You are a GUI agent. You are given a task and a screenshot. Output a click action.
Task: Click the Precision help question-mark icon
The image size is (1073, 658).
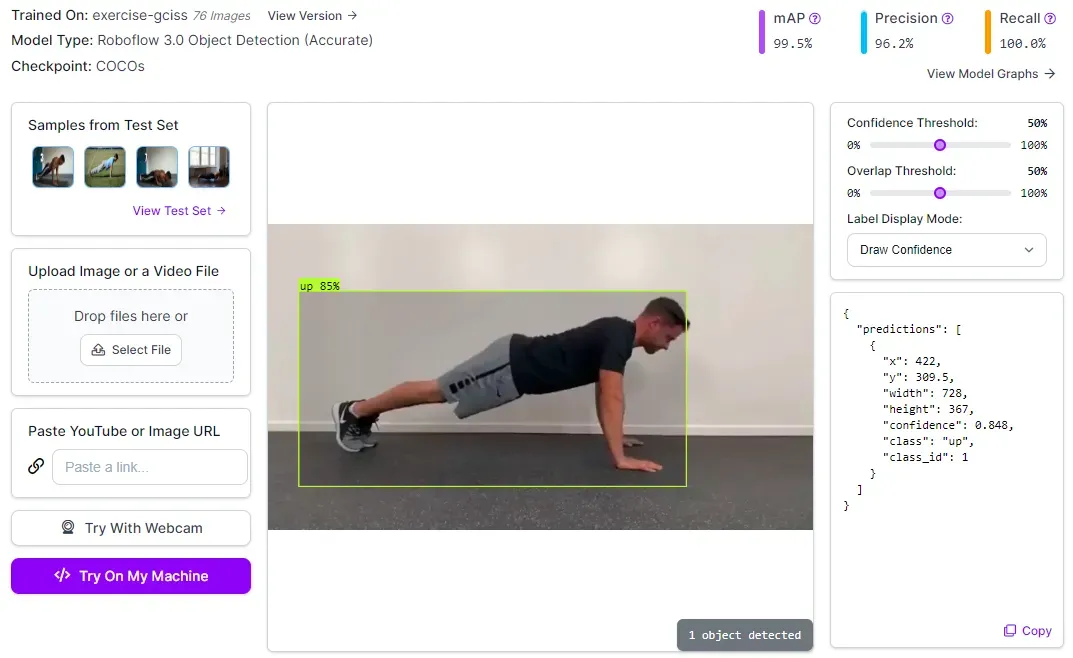click(948, 18)
